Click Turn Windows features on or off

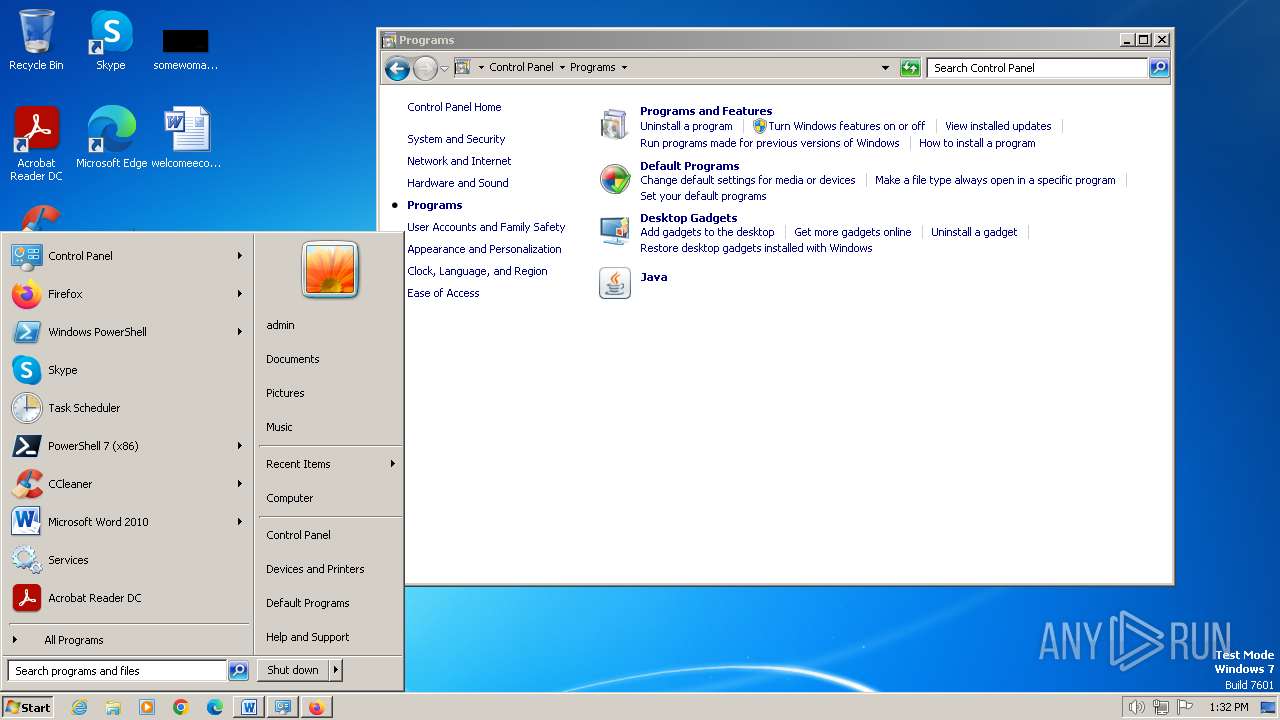[846, 126]
